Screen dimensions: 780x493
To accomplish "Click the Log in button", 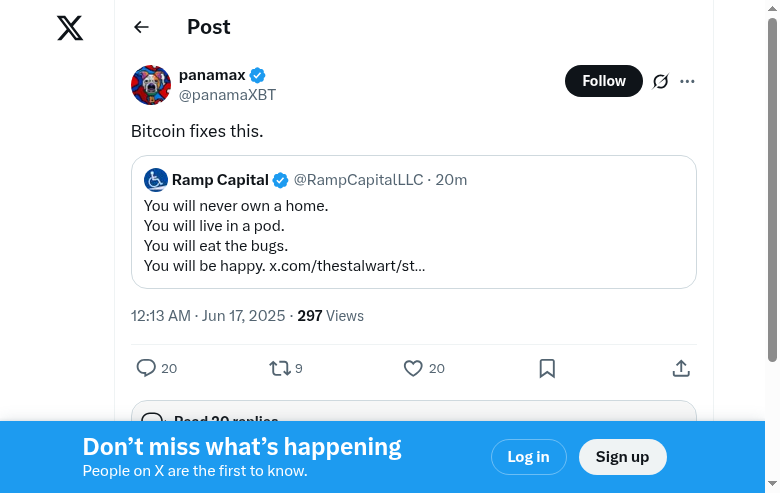I will [x=528, y=457].
